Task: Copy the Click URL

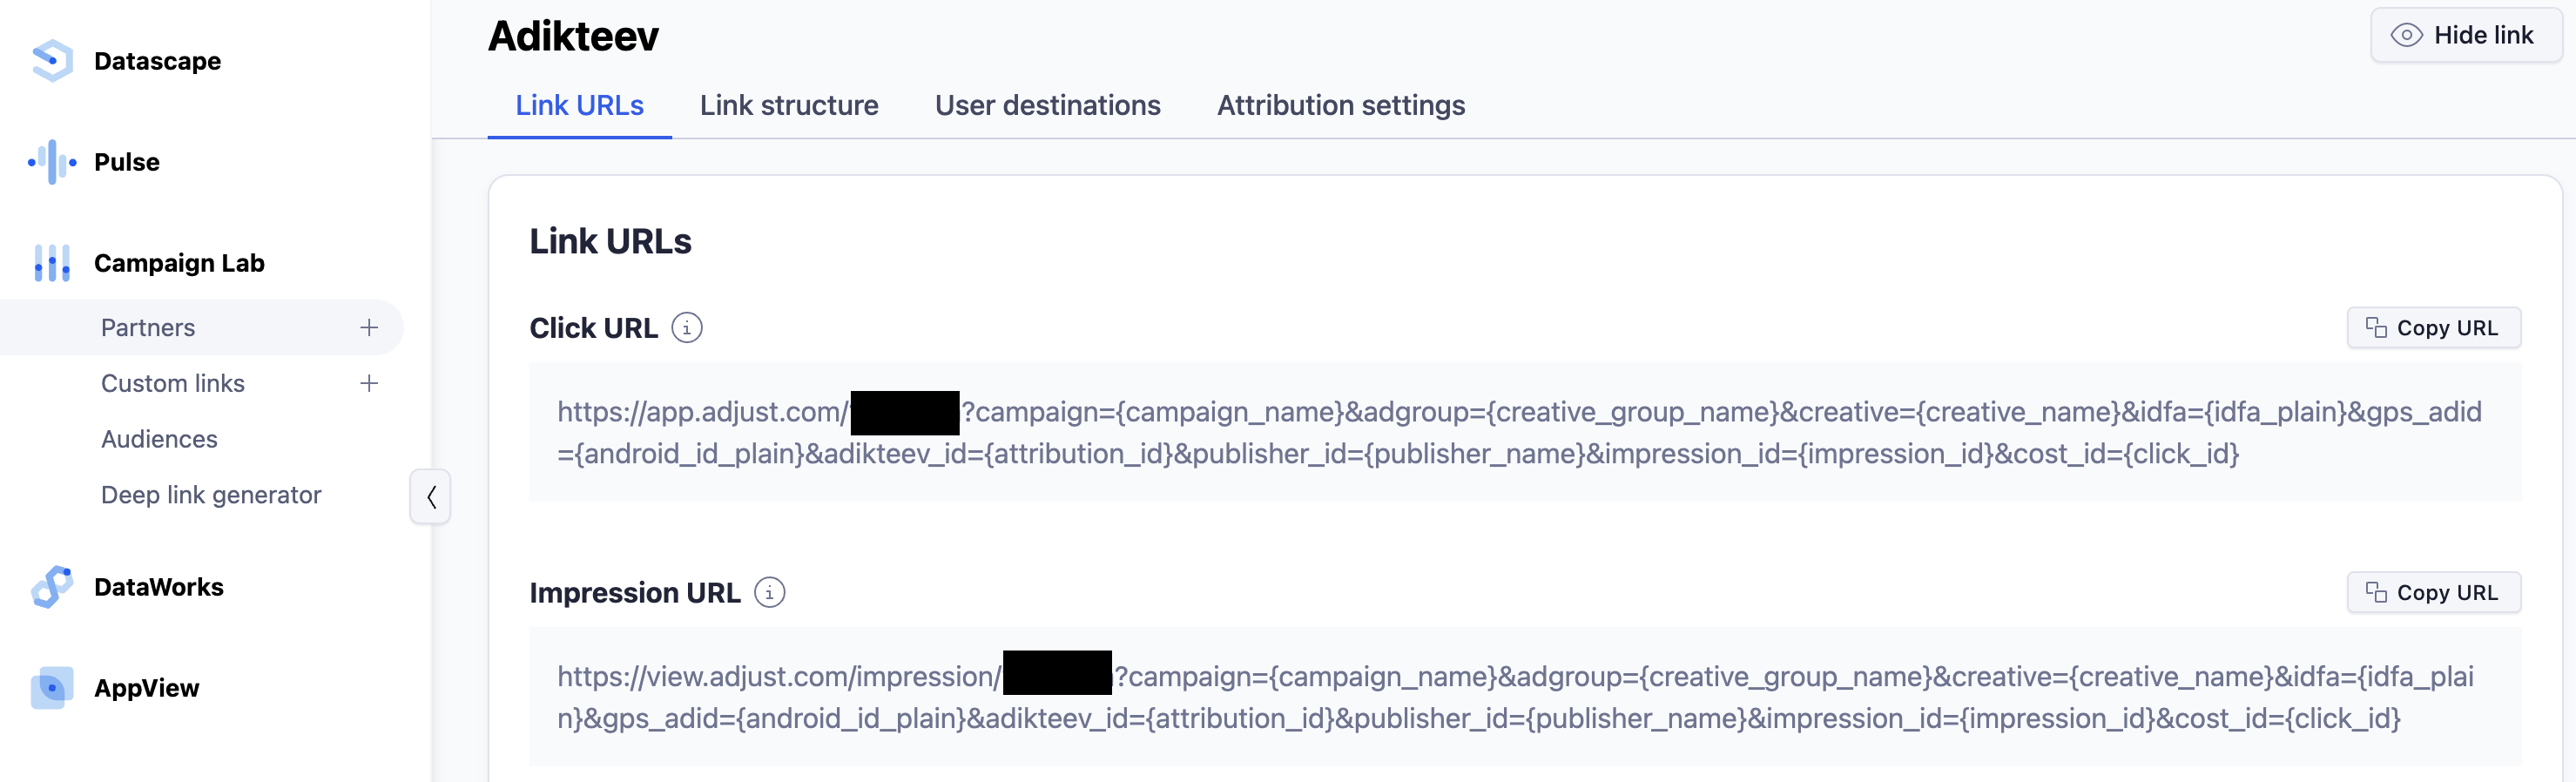Action: point(2433,328)
